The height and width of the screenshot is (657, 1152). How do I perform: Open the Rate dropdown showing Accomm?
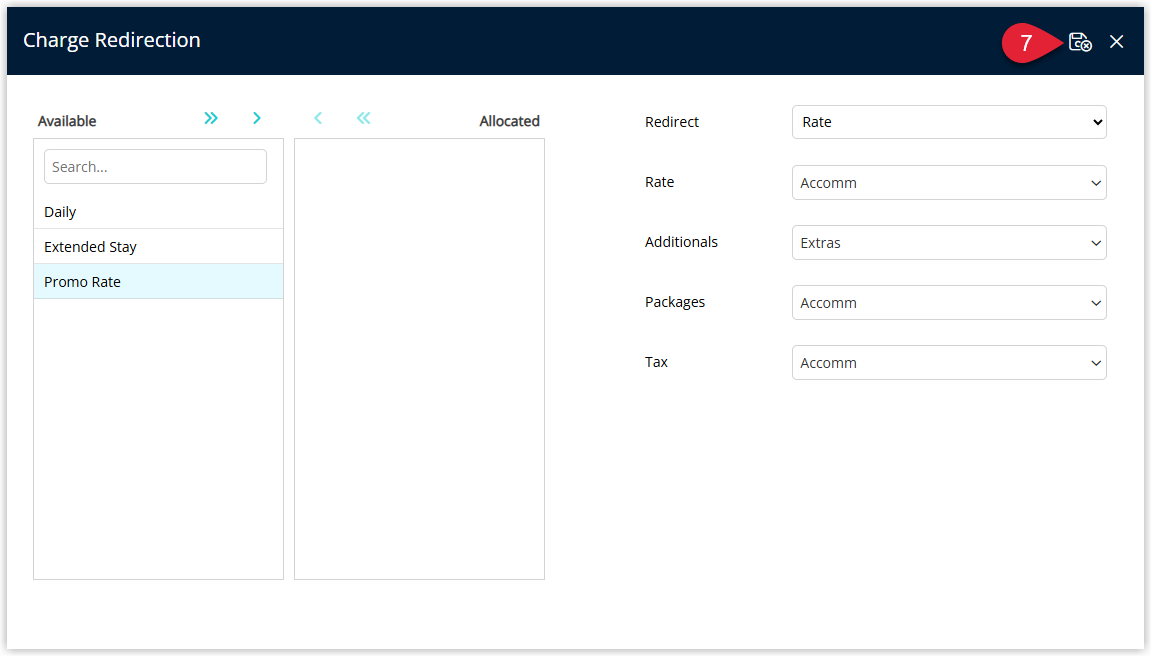(x=948, y=182)
